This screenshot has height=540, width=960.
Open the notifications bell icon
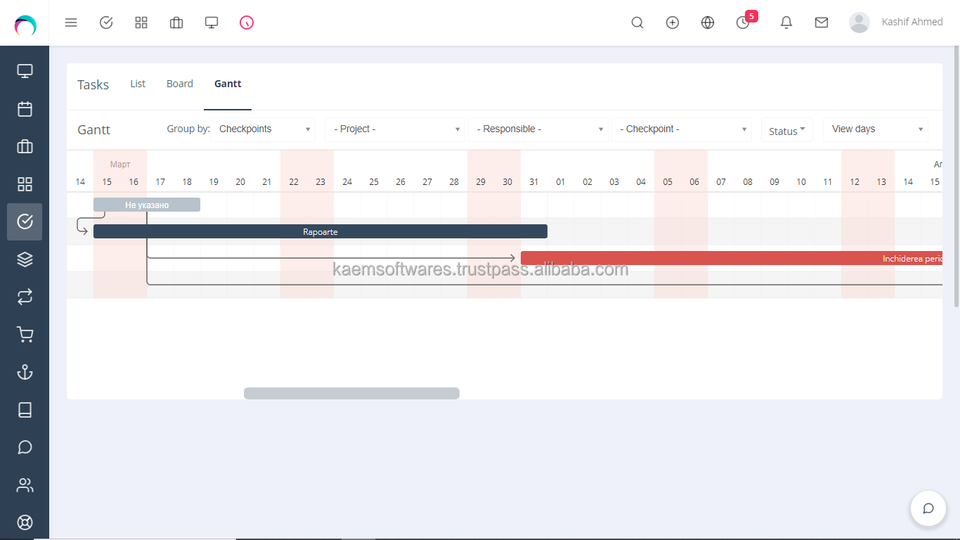[786, 23]
